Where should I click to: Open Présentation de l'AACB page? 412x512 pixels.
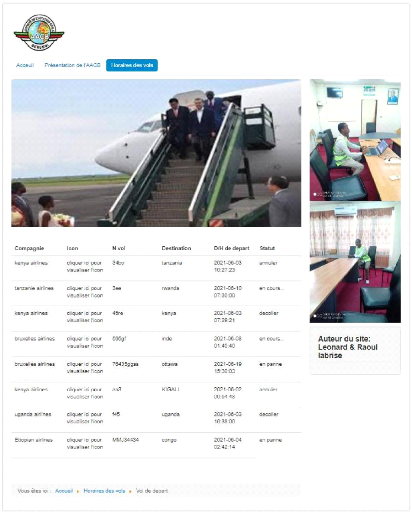pos(72,65)
